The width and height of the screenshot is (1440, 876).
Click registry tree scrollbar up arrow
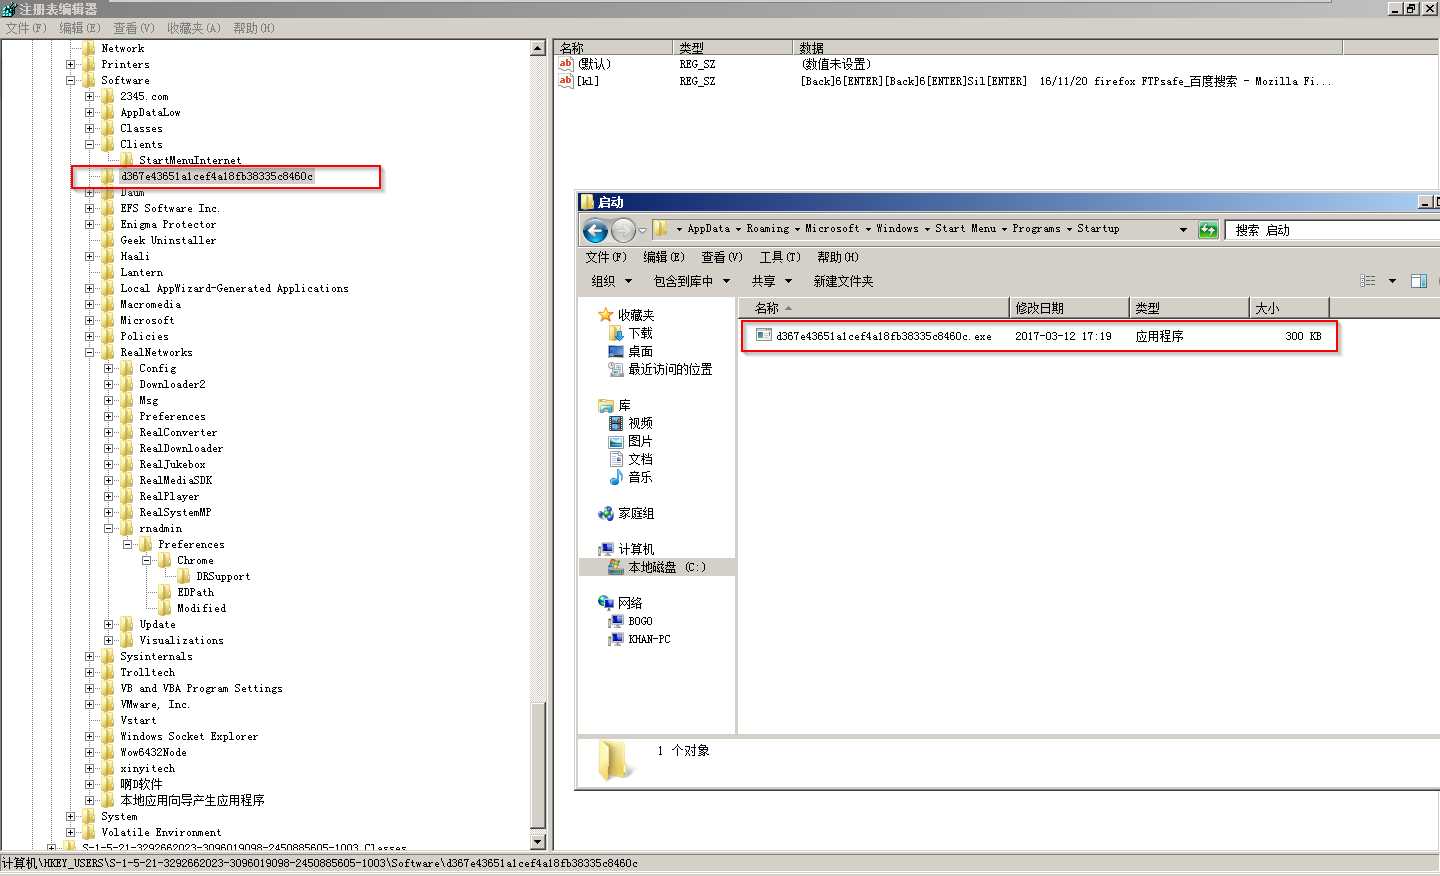coord(537,48)
